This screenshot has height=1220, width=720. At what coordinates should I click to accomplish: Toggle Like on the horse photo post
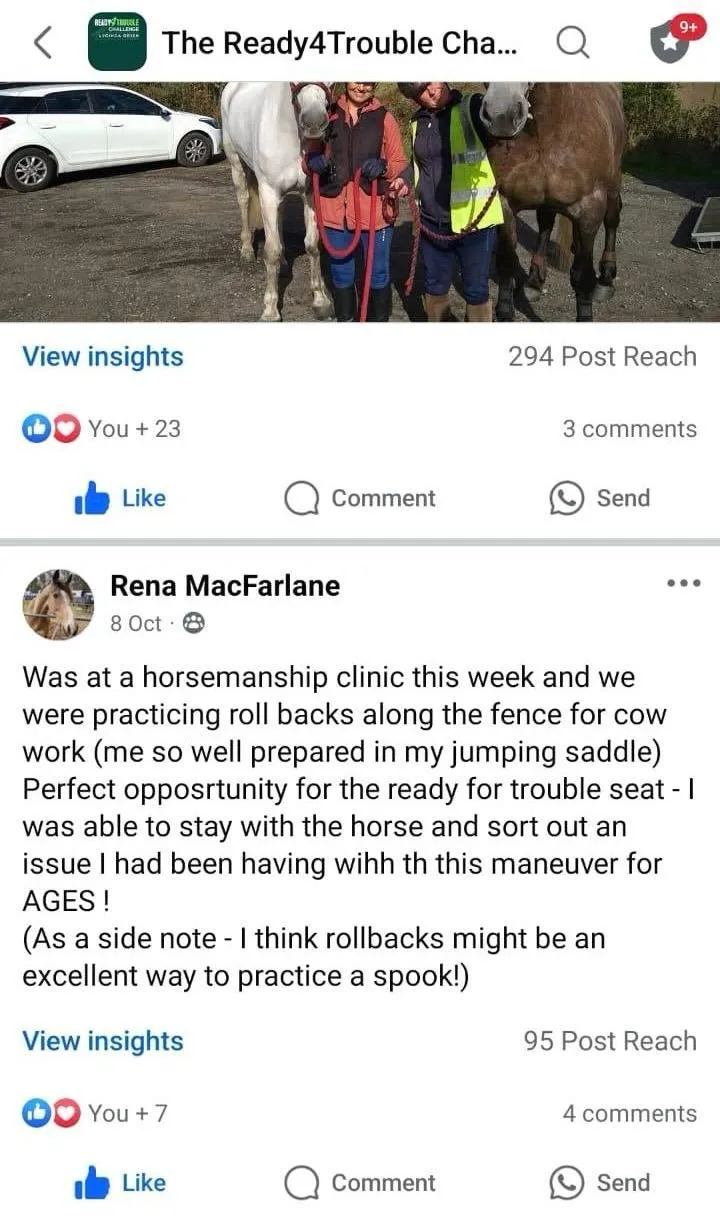120,498
